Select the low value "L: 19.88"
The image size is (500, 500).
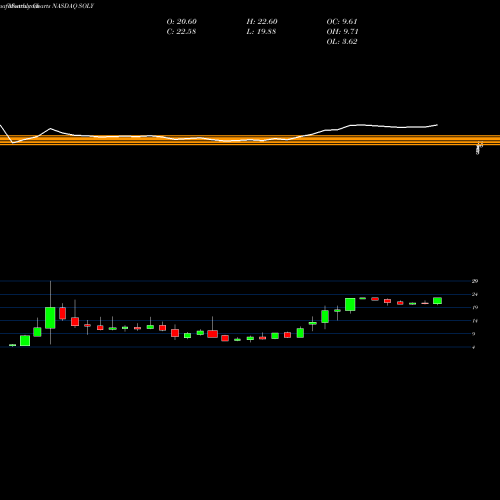pos(261,32)
